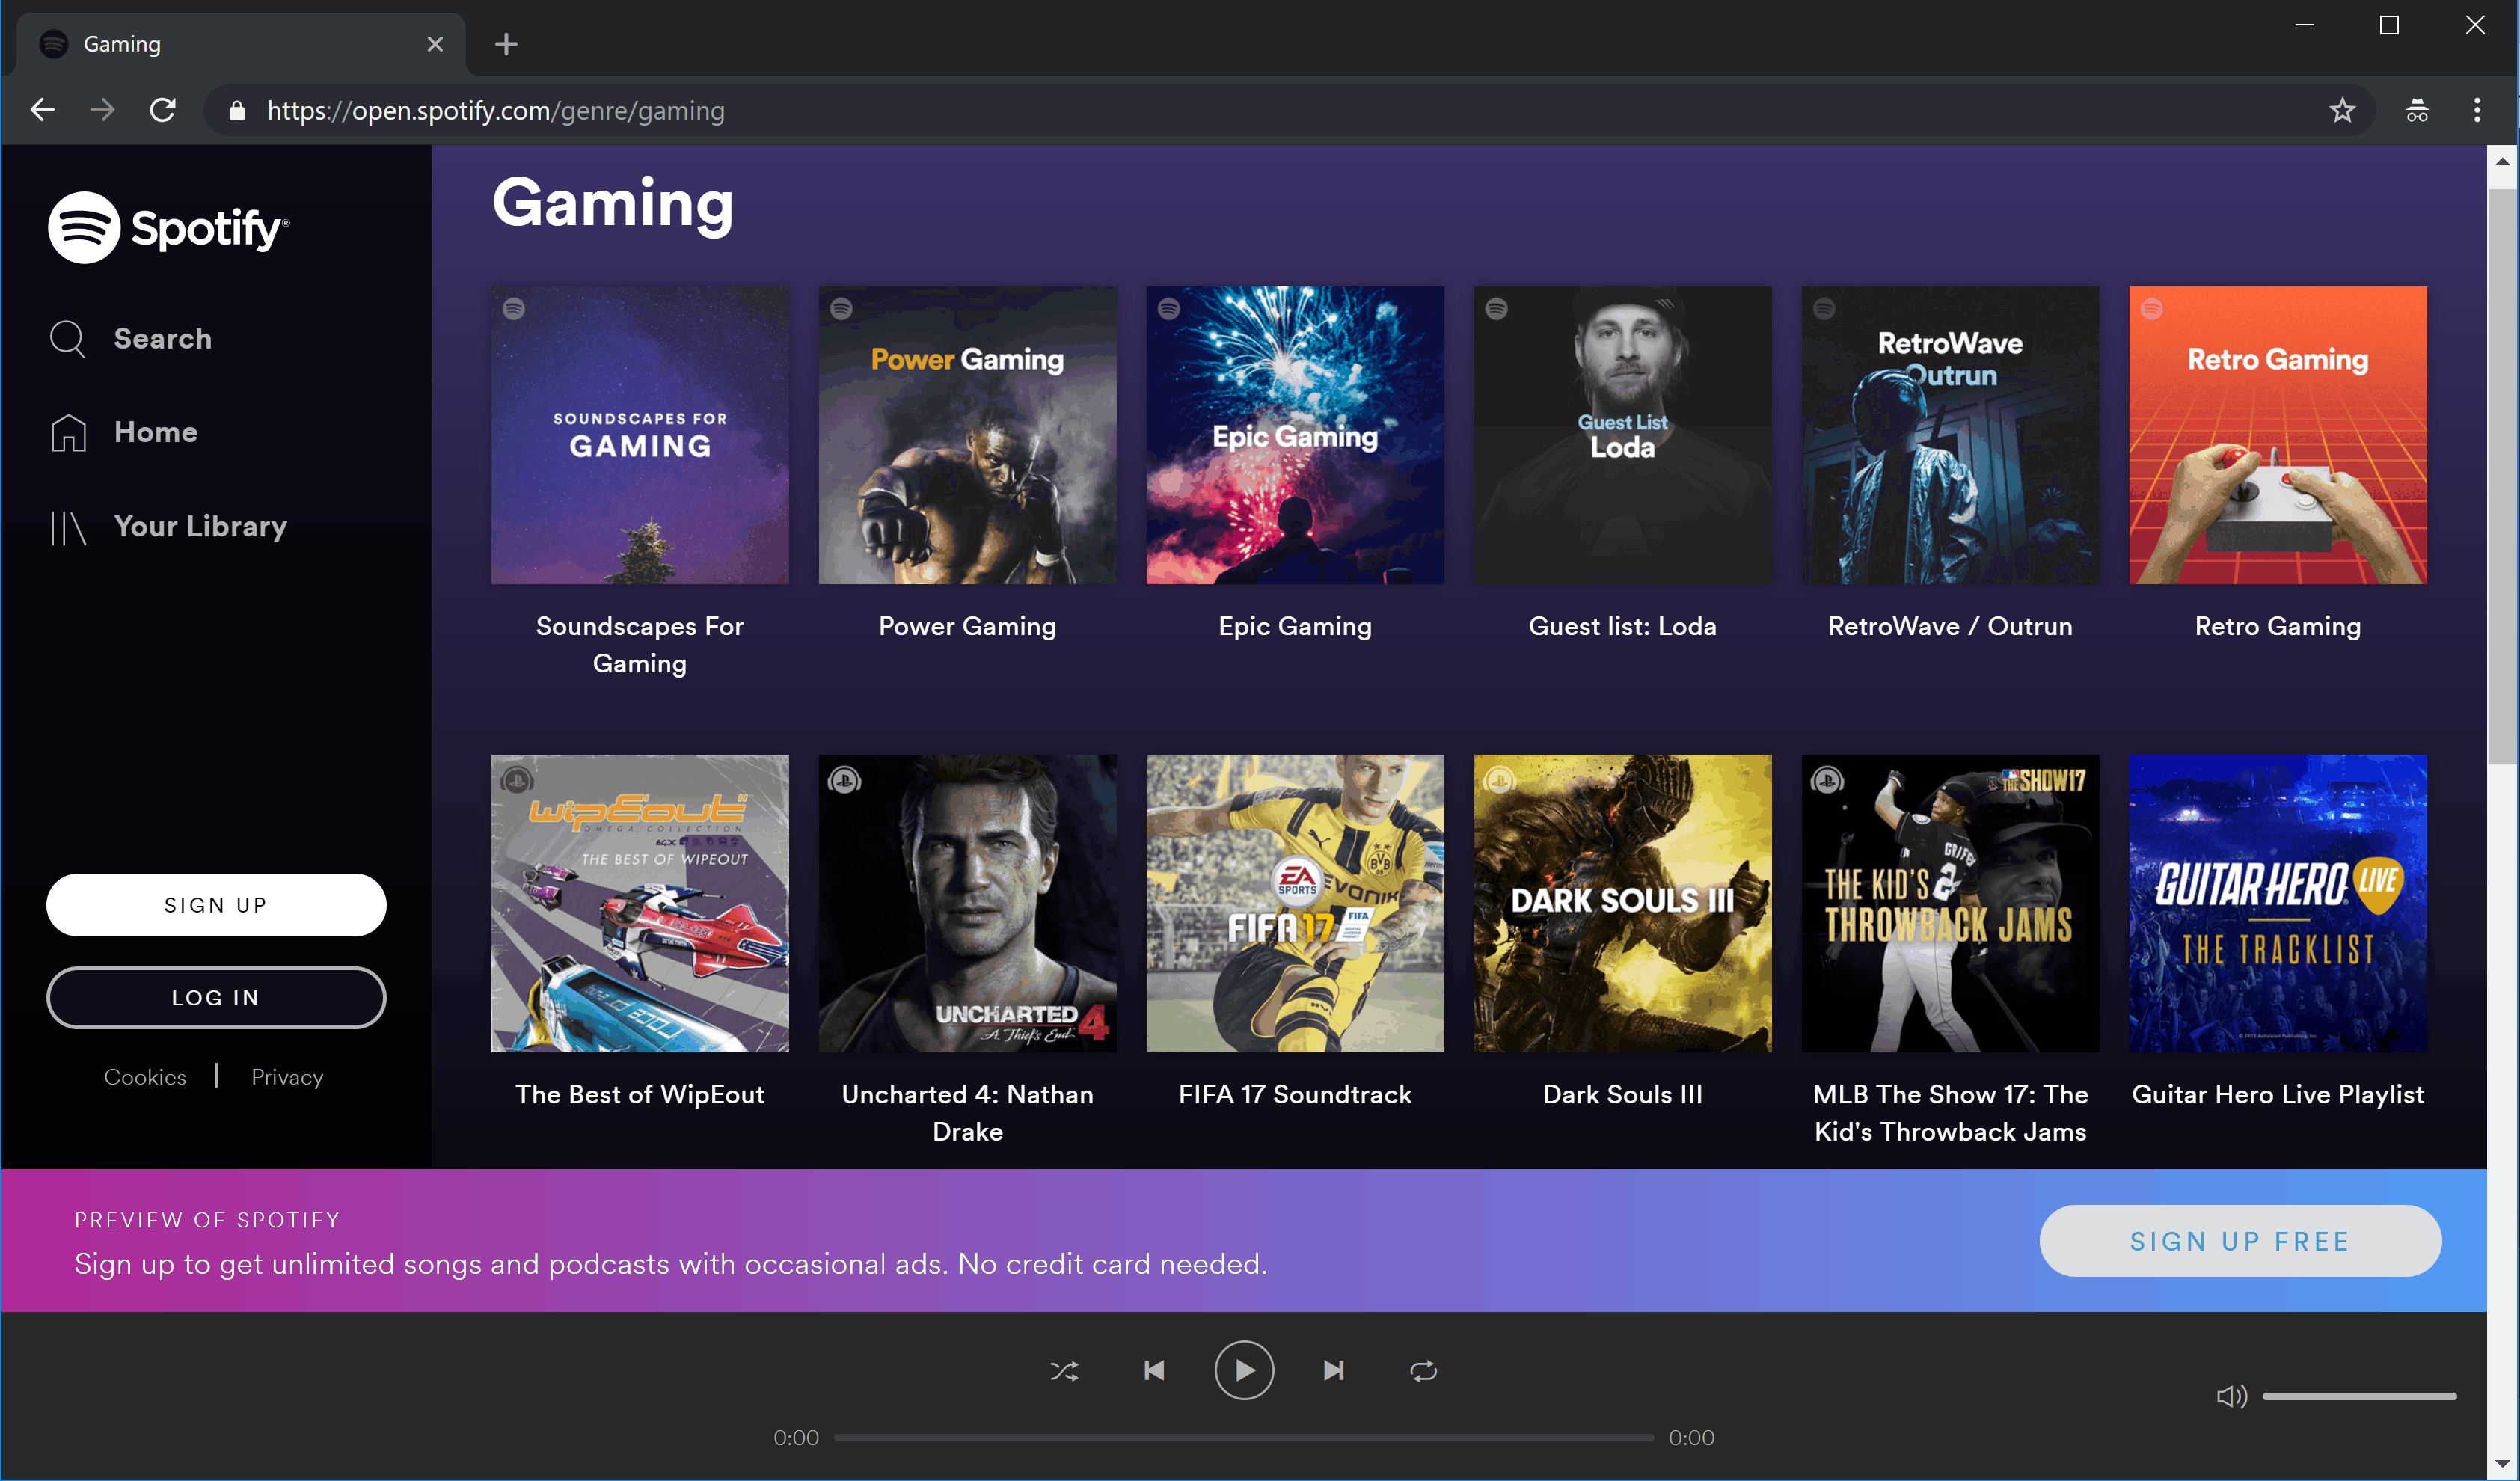
Task: Click the page scrollbar down arrow
Action: click(2502, 1464)
